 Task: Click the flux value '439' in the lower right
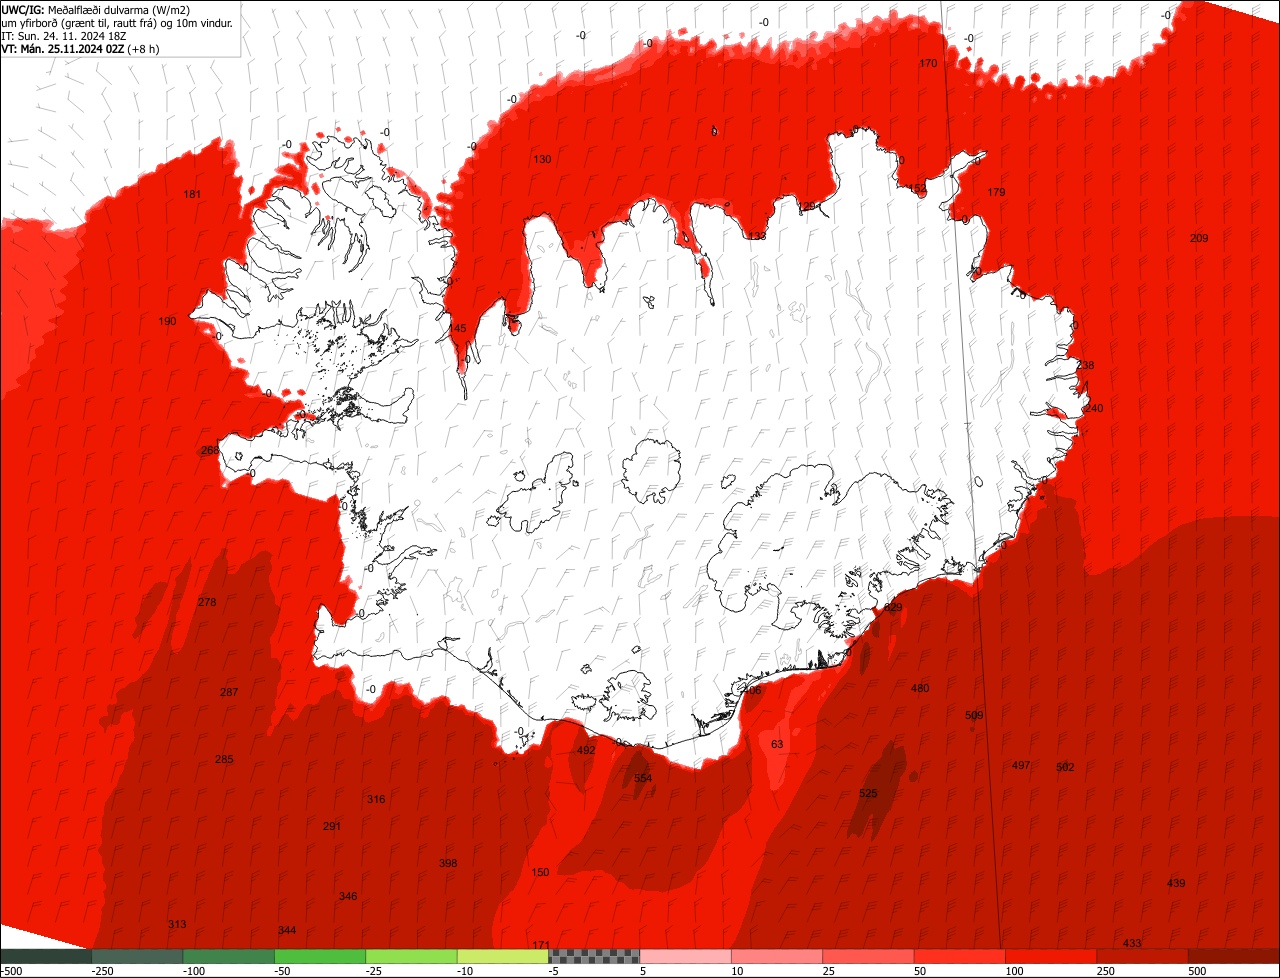click(1176, 883)
